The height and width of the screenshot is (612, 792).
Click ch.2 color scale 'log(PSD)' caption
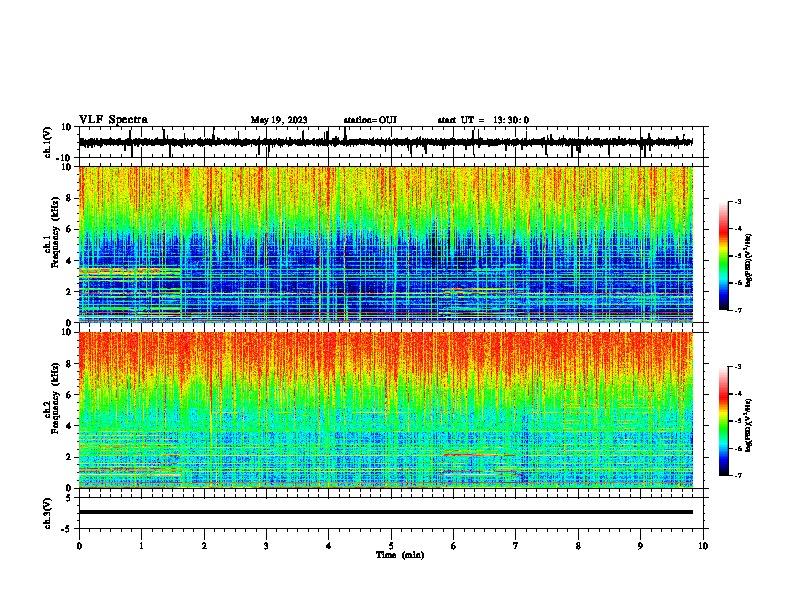(749, 426)
